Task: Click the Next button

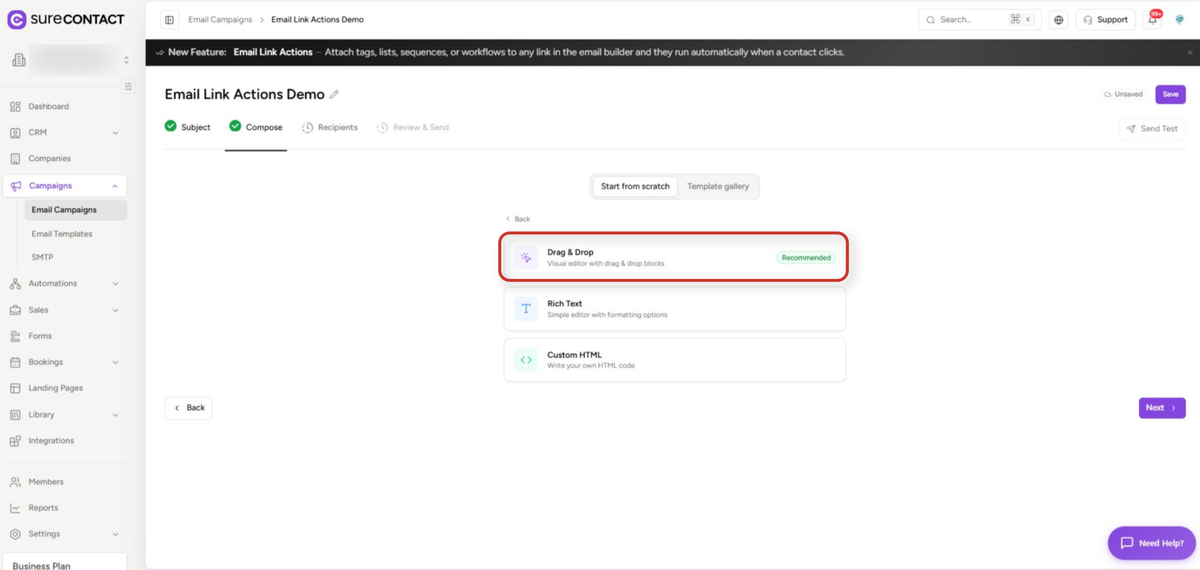Action: [x=1162, y=408]
